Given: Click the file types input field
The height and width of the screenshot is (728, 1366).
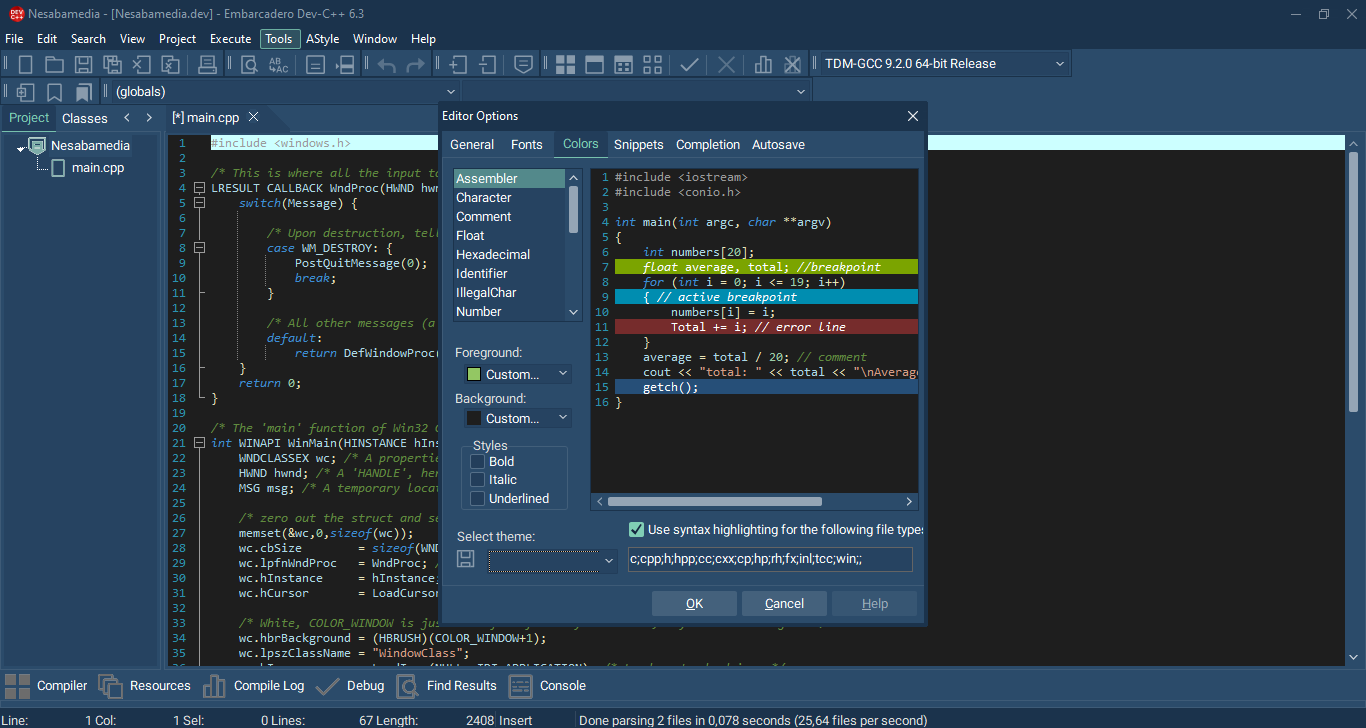Looking at the screenshot, I should click(x=769, y=560).
